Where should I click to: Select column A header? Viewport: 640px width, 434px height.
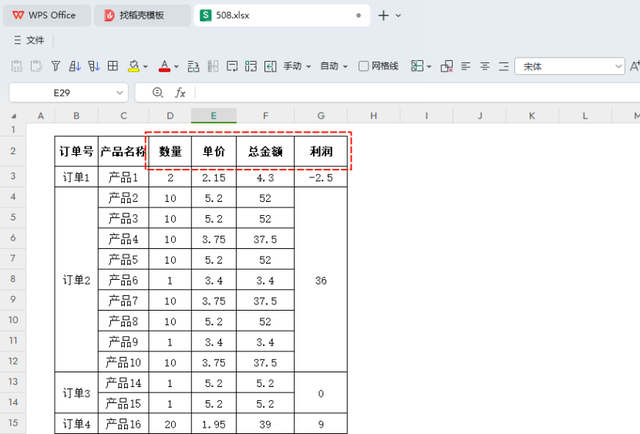(x=40, y=116)
